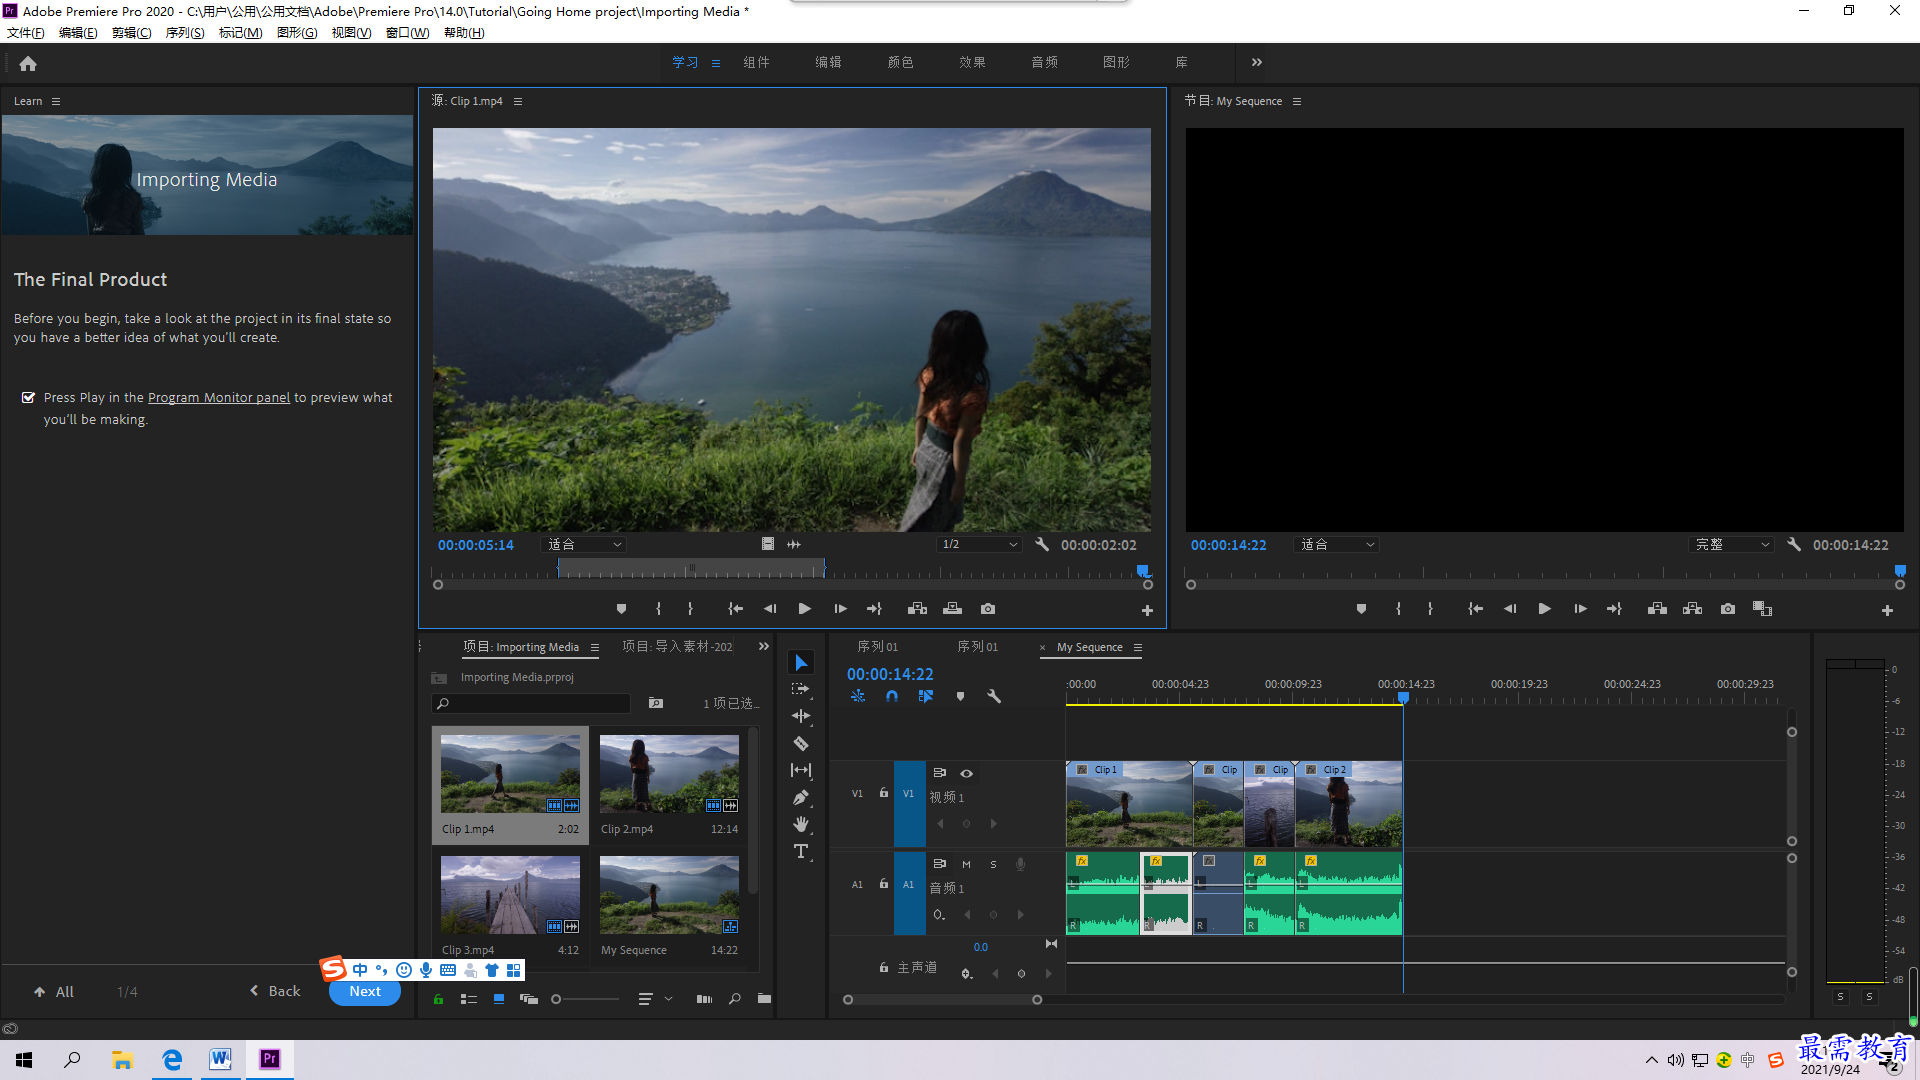Screen dimensions: 1920x1080
Task: Toggle V1 track output eye
Action: pos(967,773)
